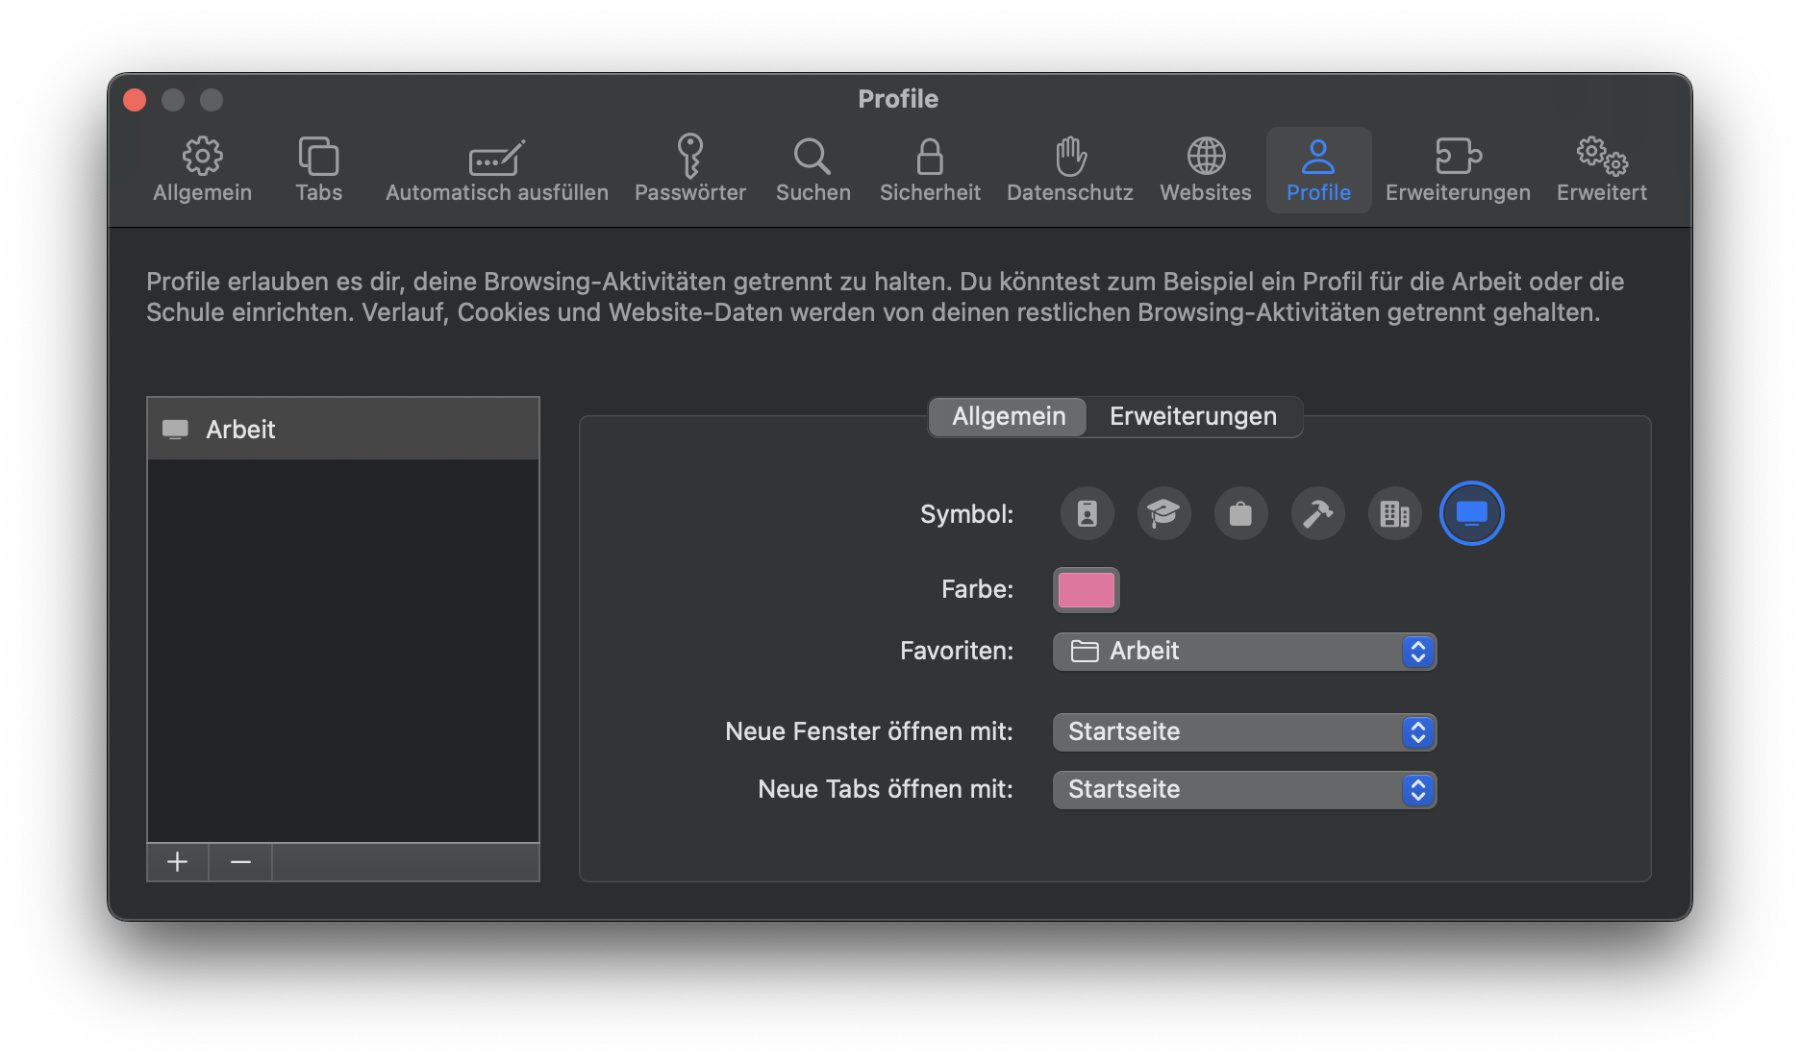The height and width of the screenshot is (1063, 1800).
Task: Choose the hammer profile symbol
Action: click(x=1318, y=514)
